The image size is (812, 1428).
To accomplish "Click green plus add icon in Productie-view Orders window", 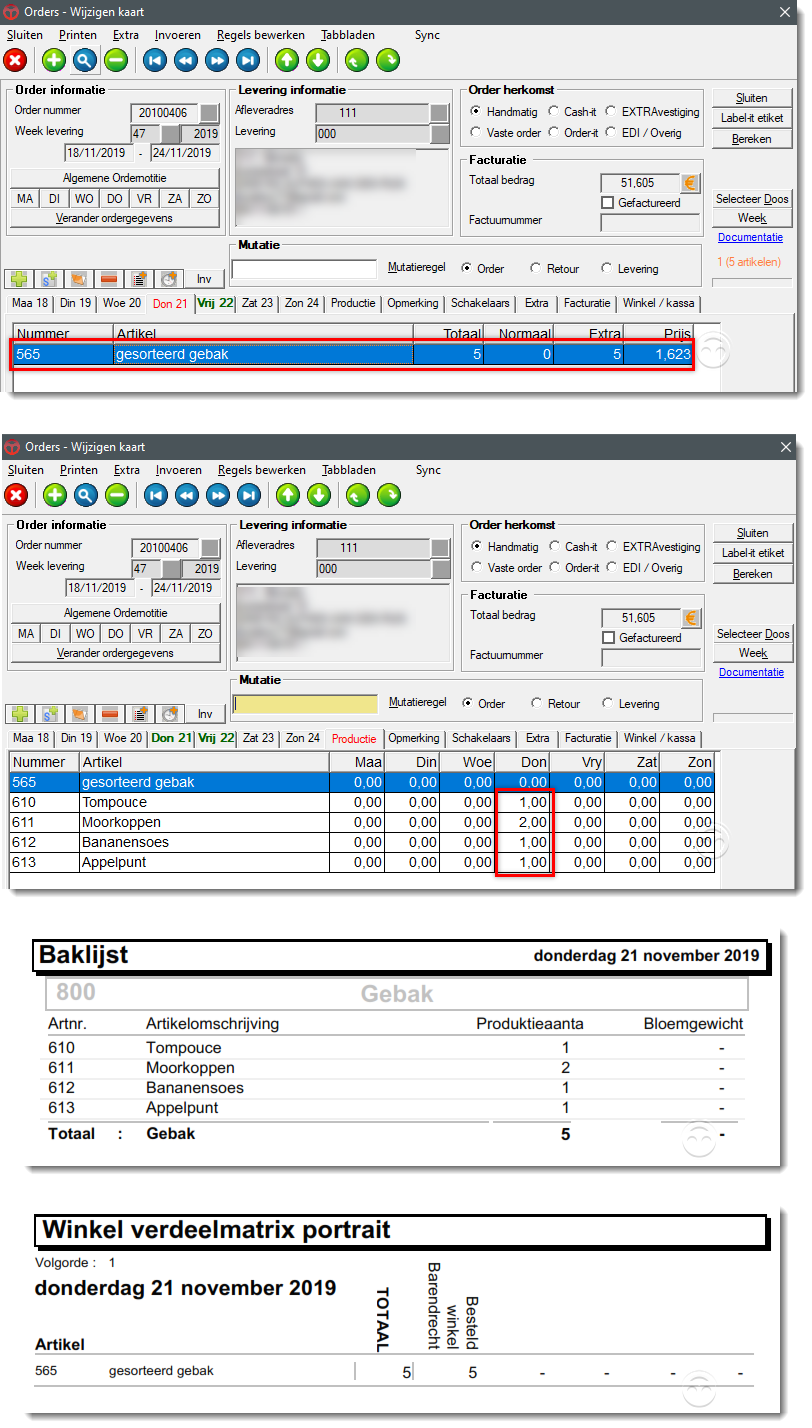I will tap(55, 494).
